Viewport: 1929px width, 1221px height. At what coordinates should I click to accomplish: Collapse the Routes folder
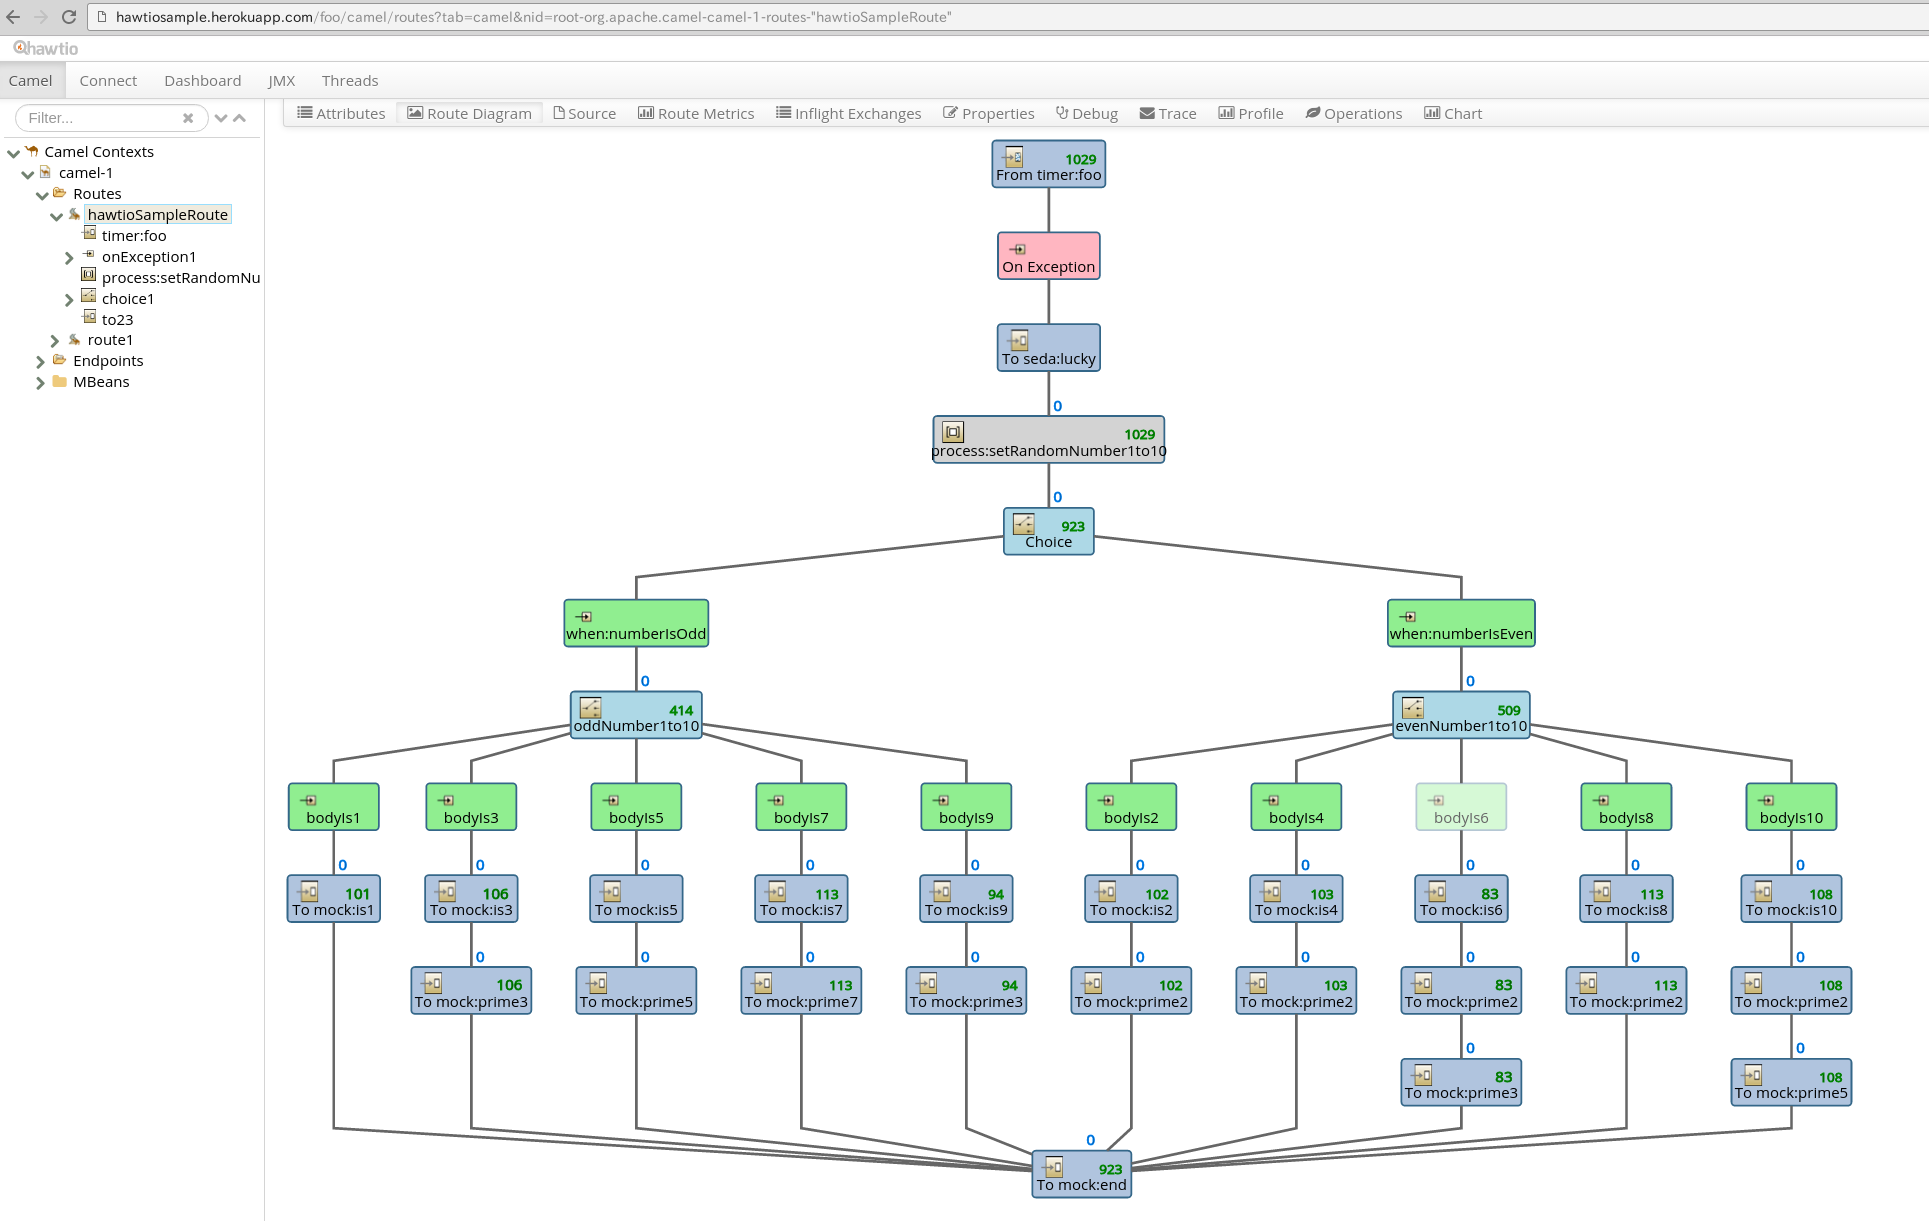pos(41,193)
